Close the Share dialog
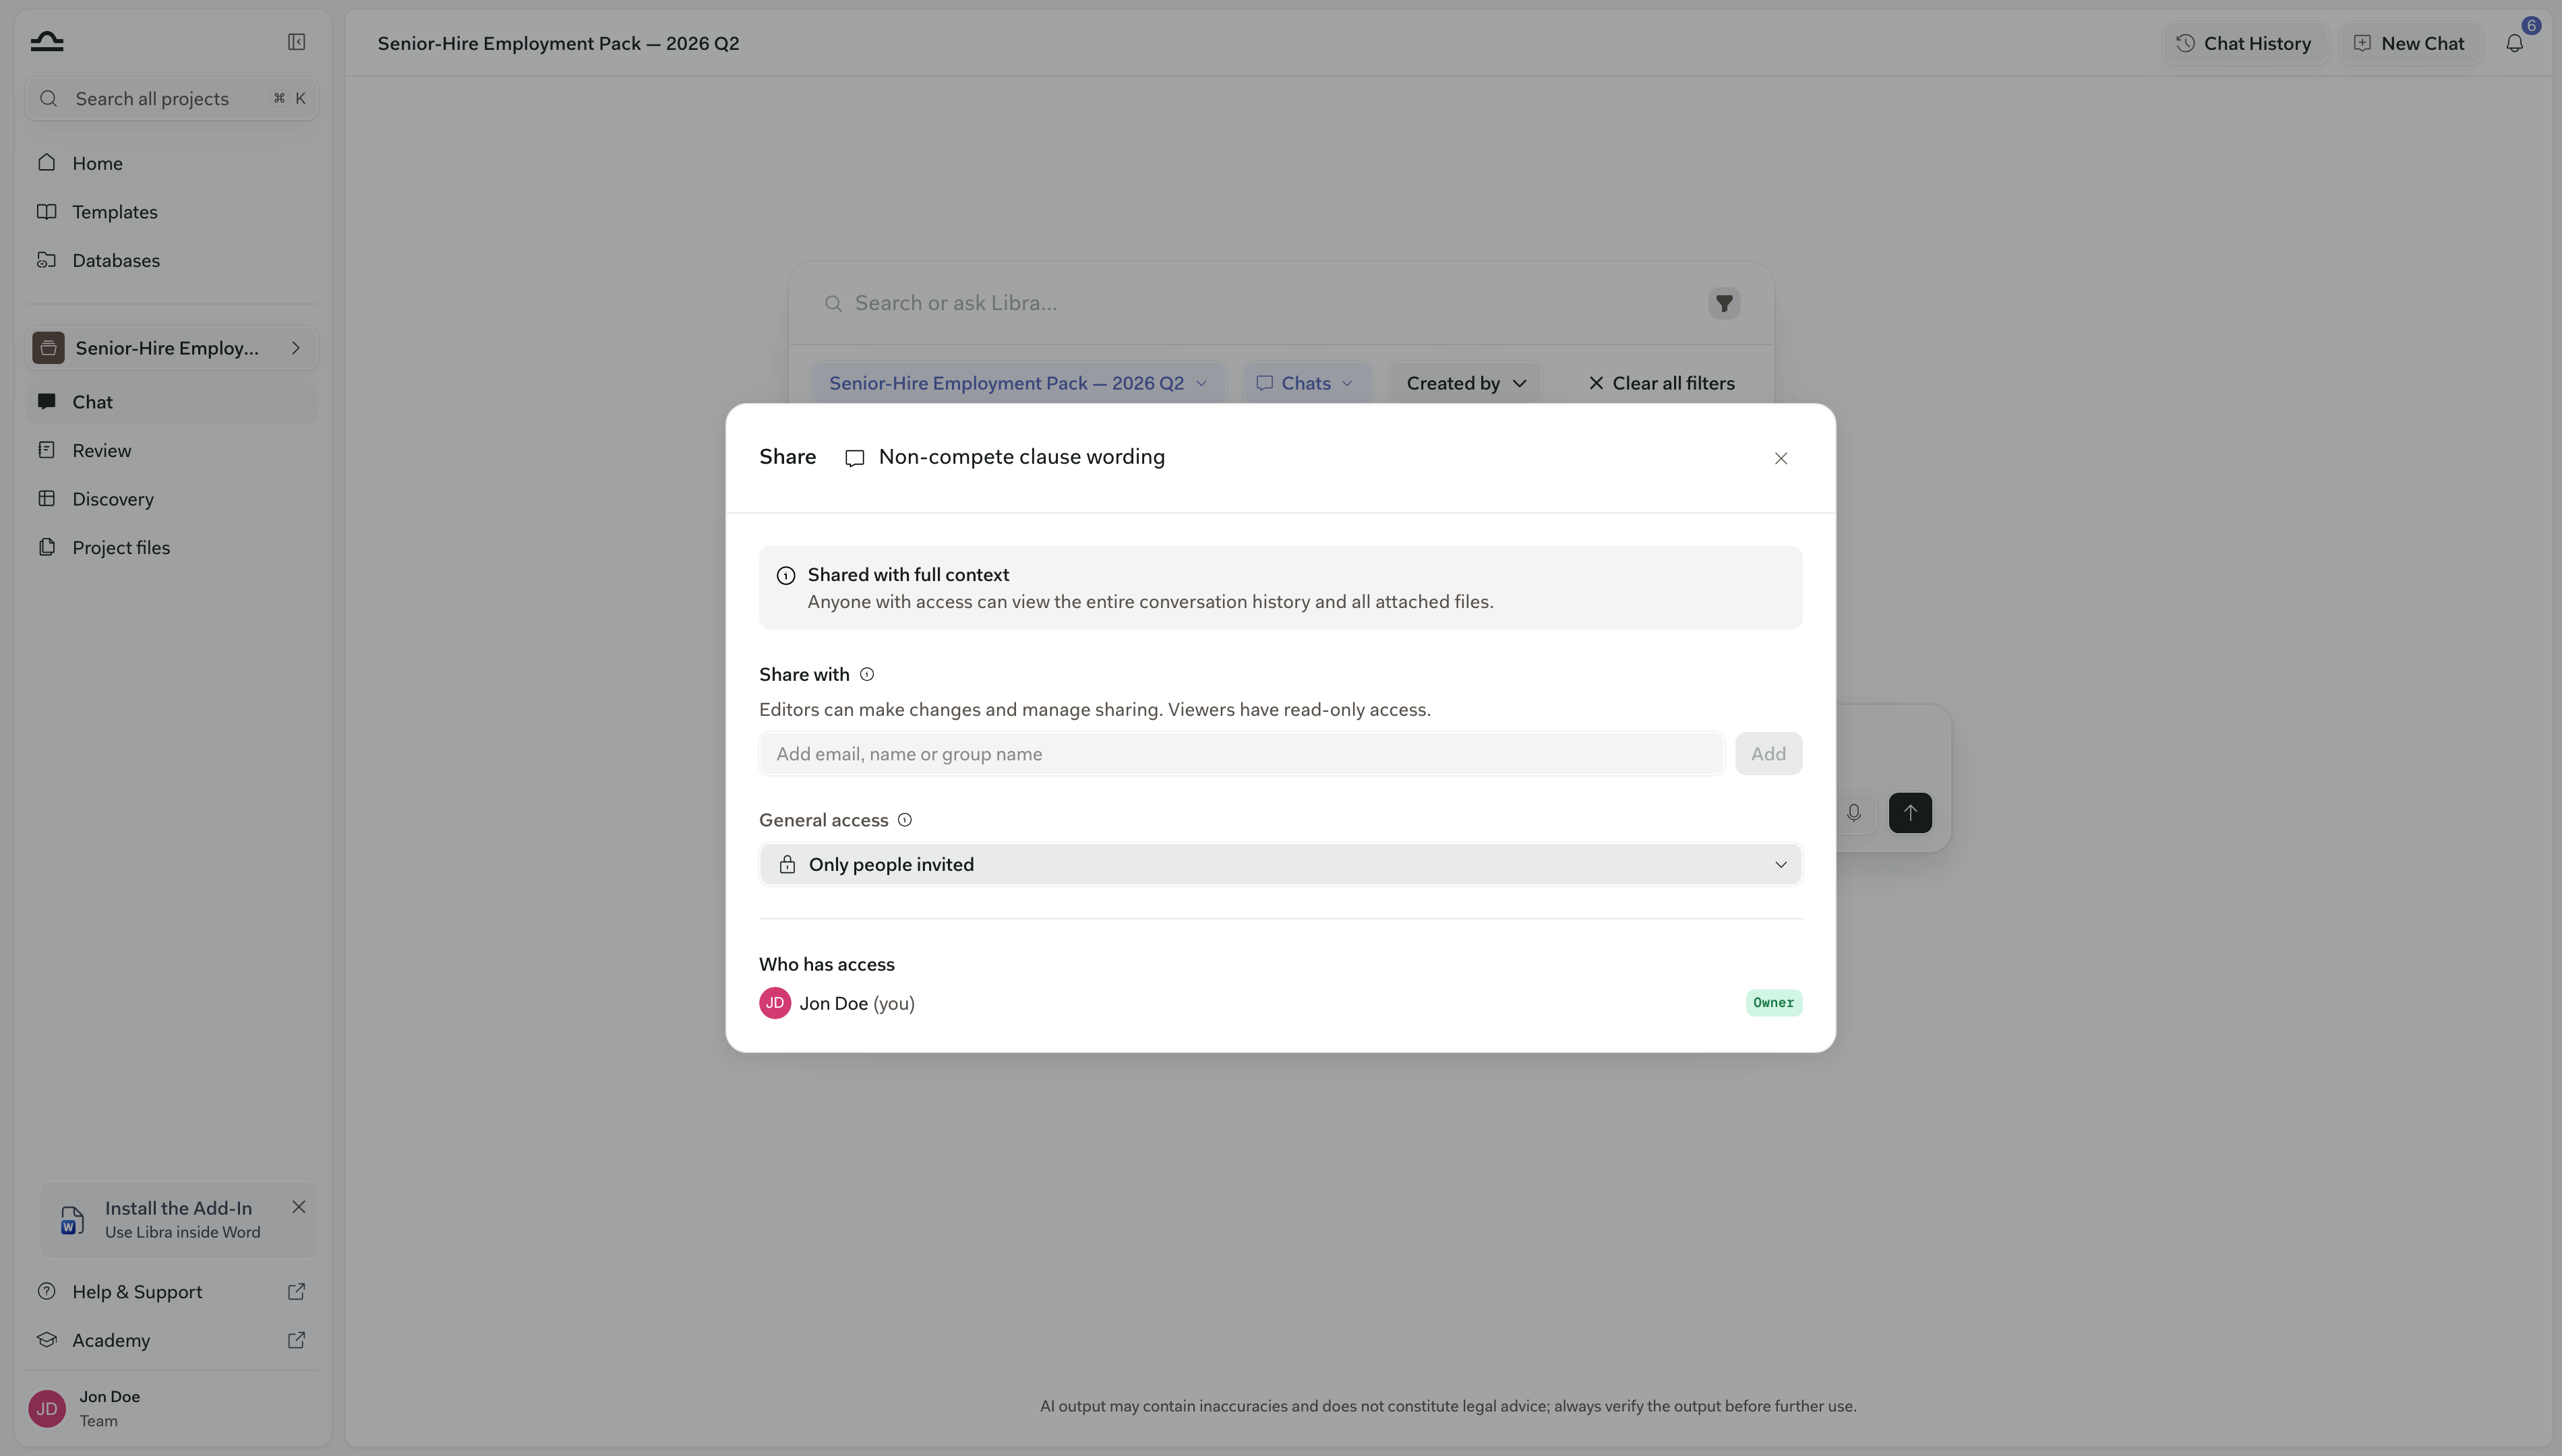 point(1781,458)
